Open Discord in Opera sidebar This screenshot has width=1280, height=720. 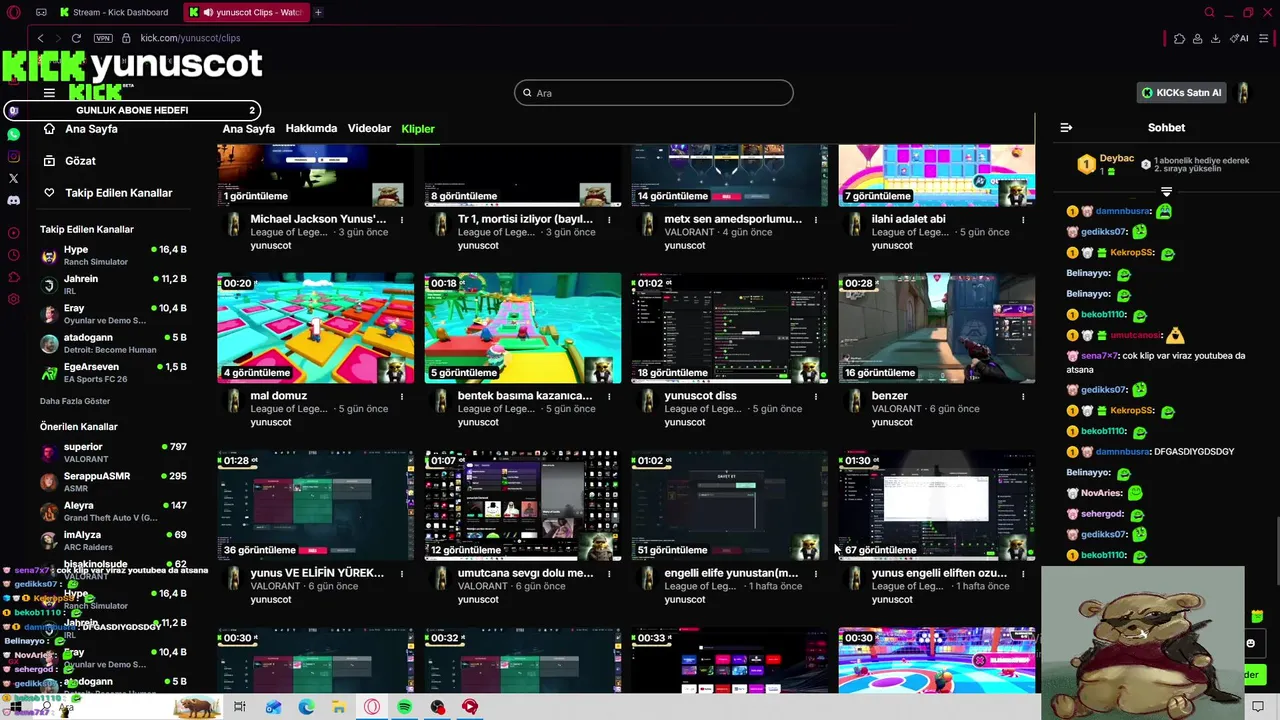[13, 200]
